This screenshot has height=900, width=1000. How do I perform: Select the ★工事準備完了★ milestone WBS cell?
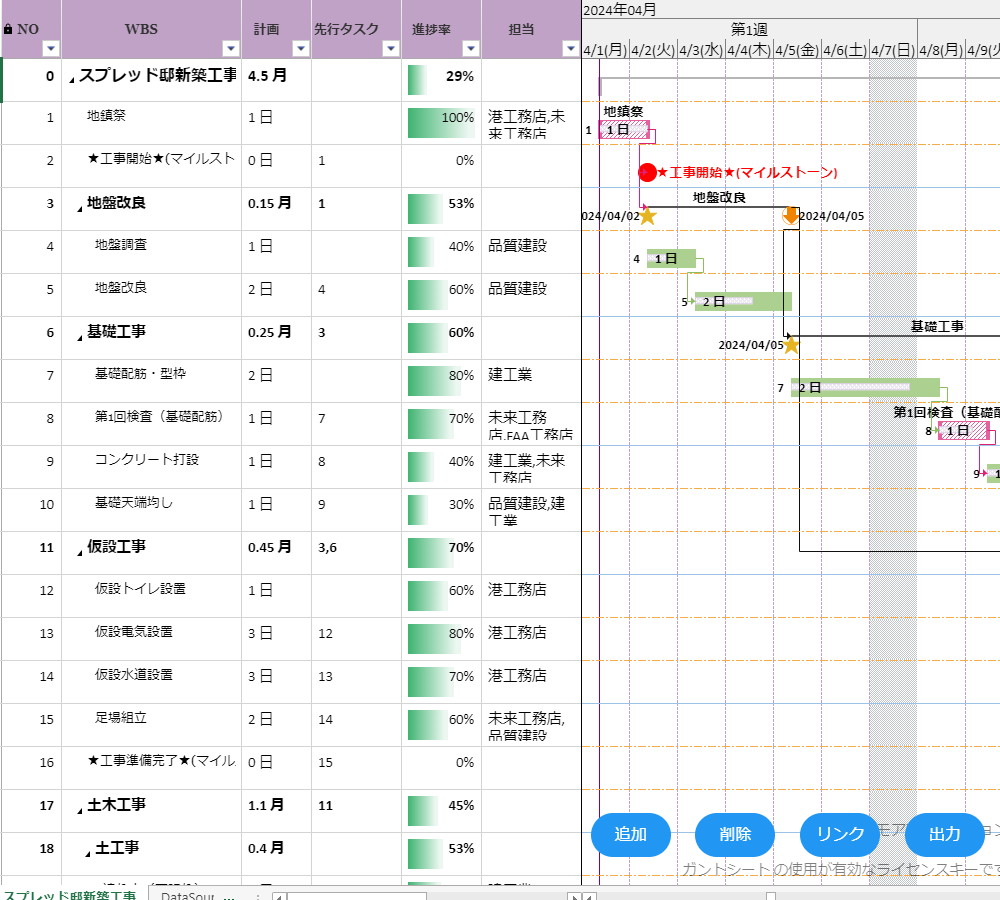tap(152, 767)
